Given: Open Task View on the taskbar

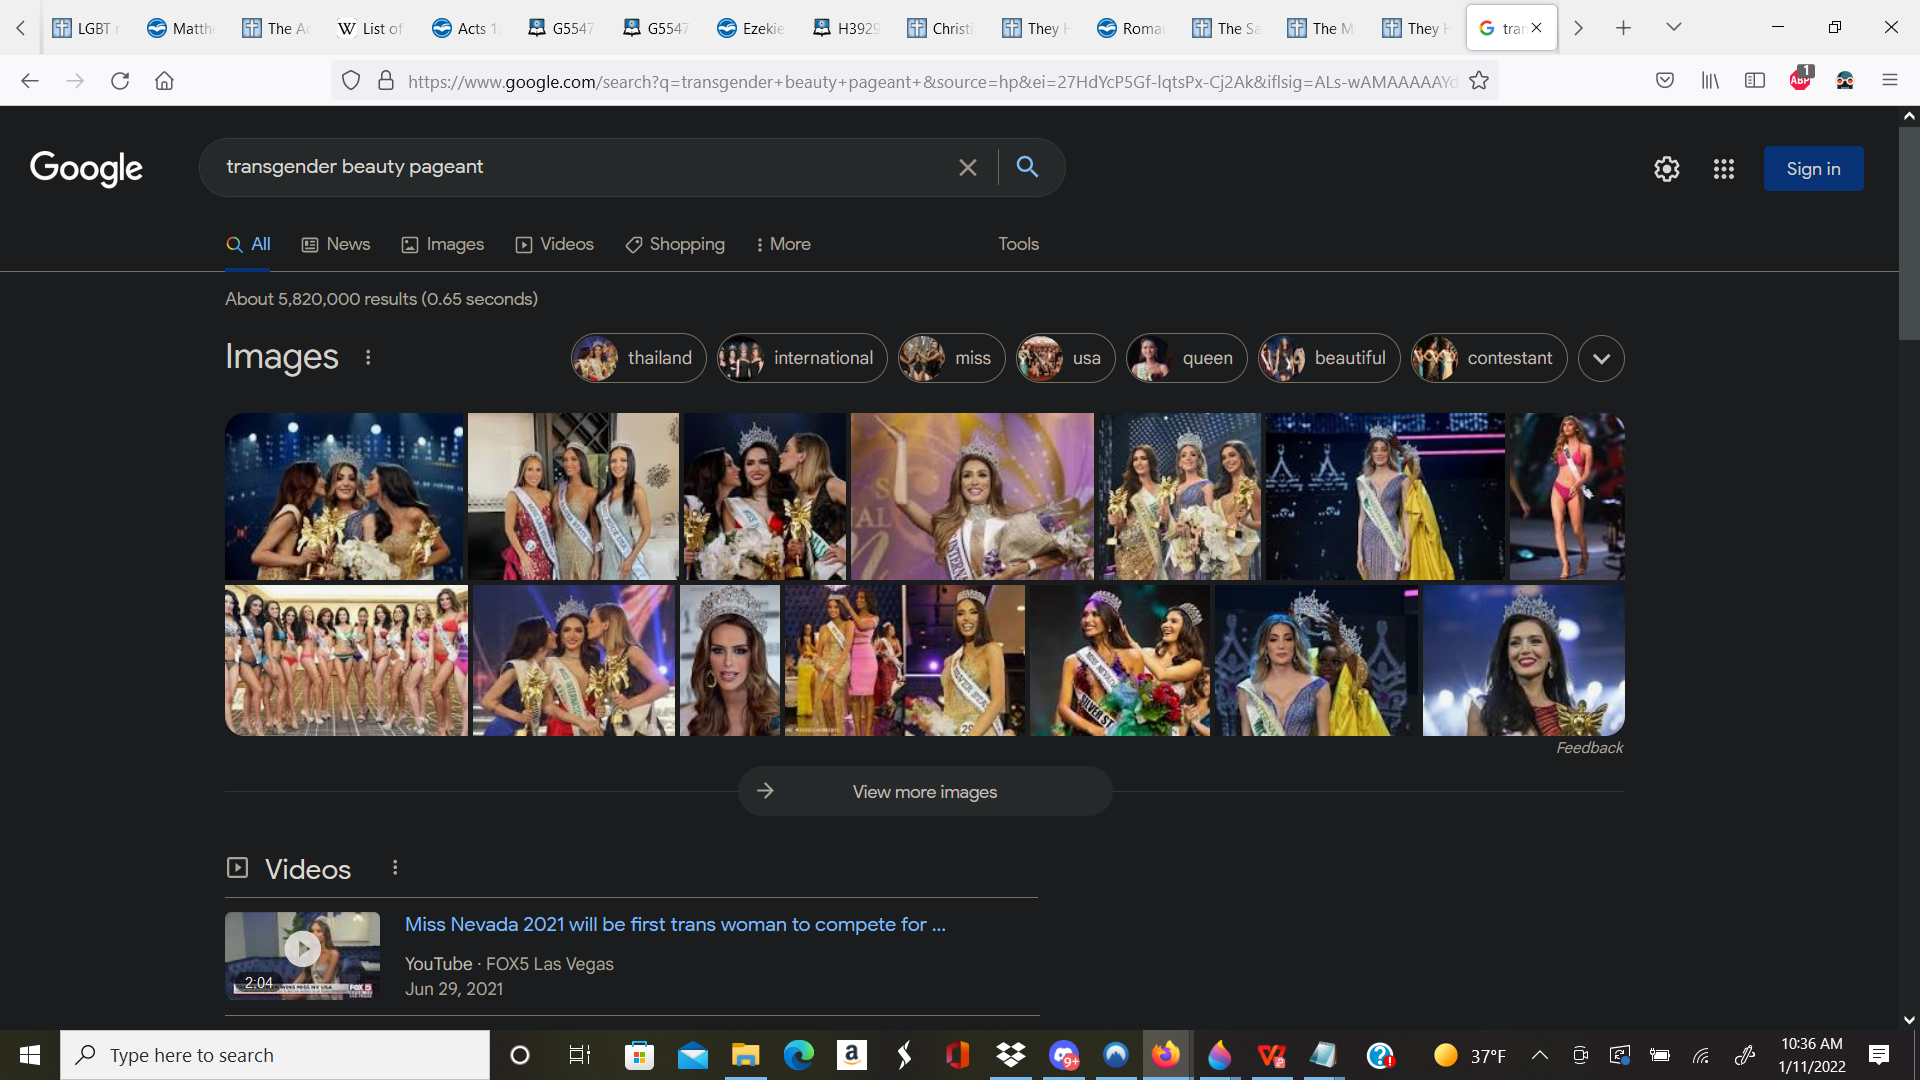Looking at the screenshot, I should tap(579, 1055).
